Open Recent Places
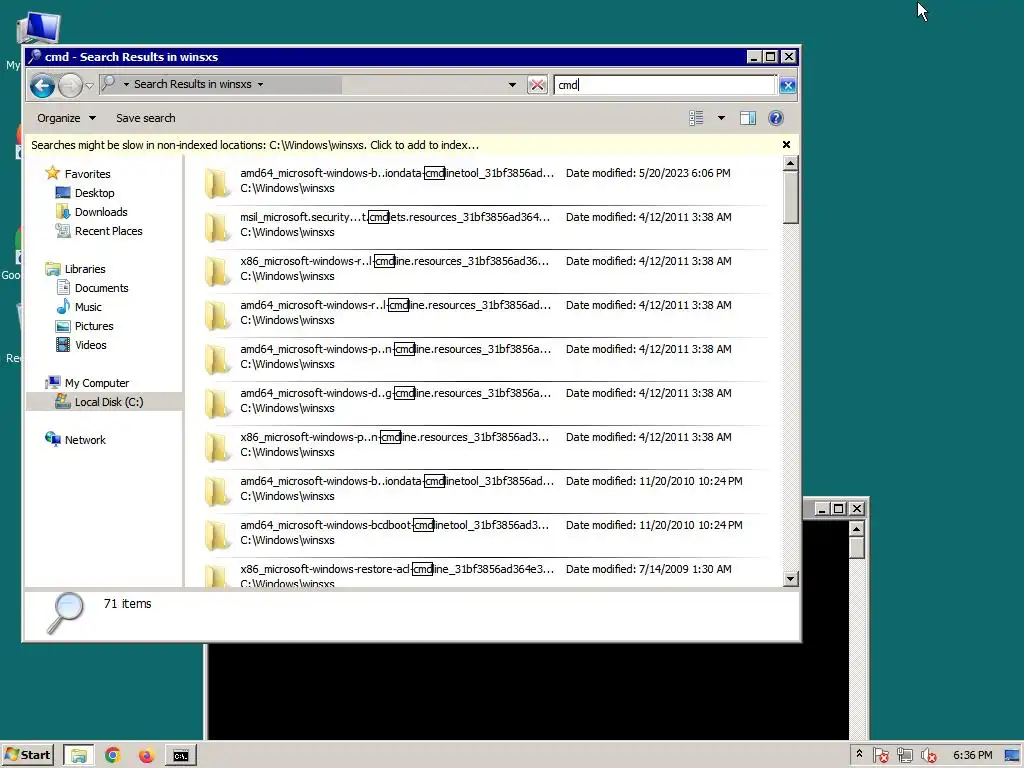The image size is (1024, 768). click(108, 231)
